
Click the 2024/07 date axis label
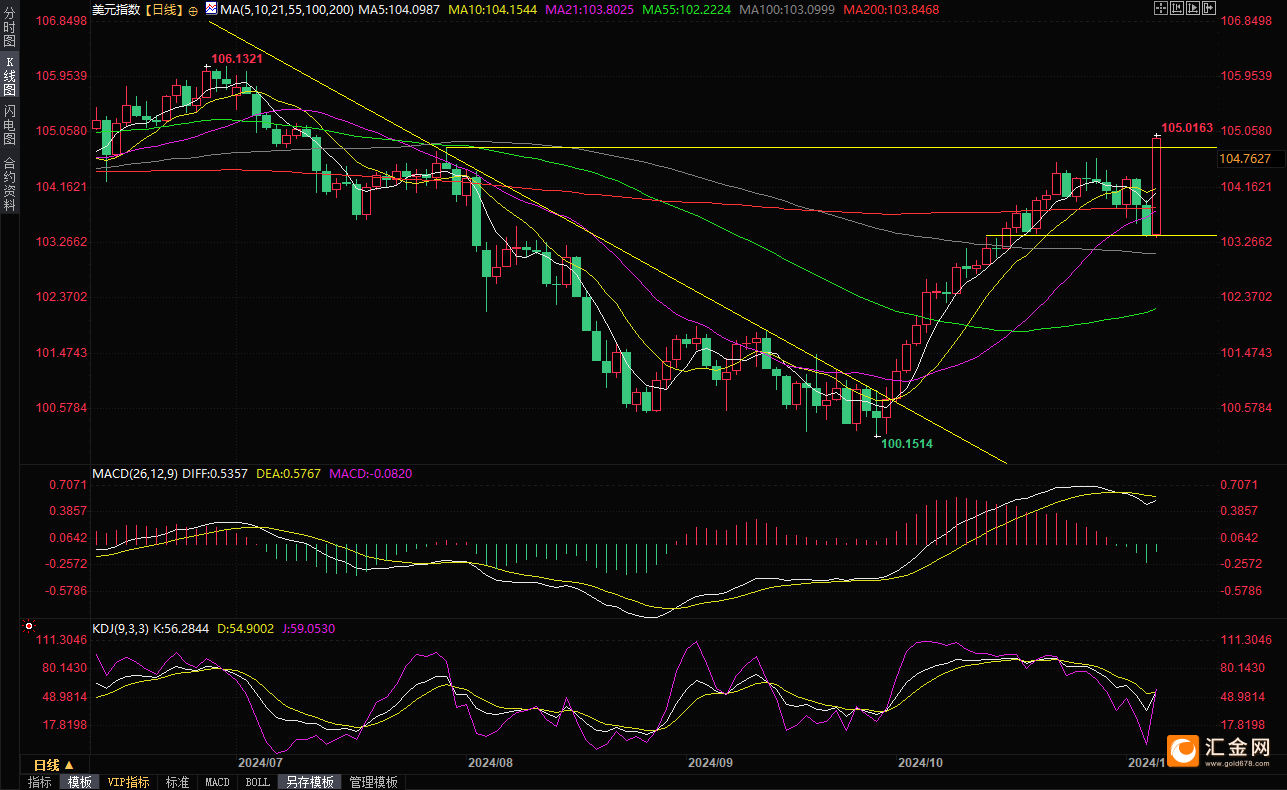point(263,762)
